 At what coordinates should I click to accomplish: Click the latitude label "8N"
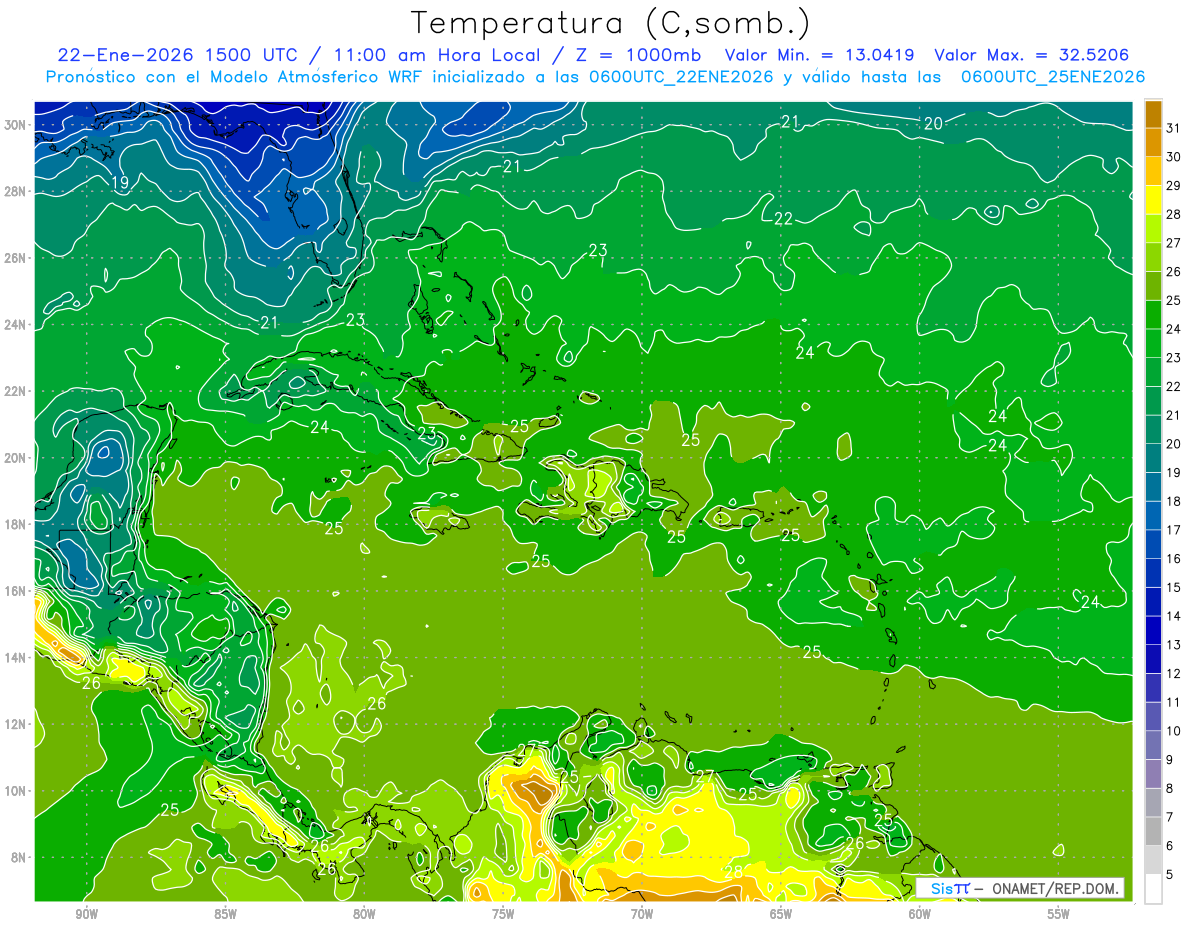pyautogui.click(x=19, y=858)
